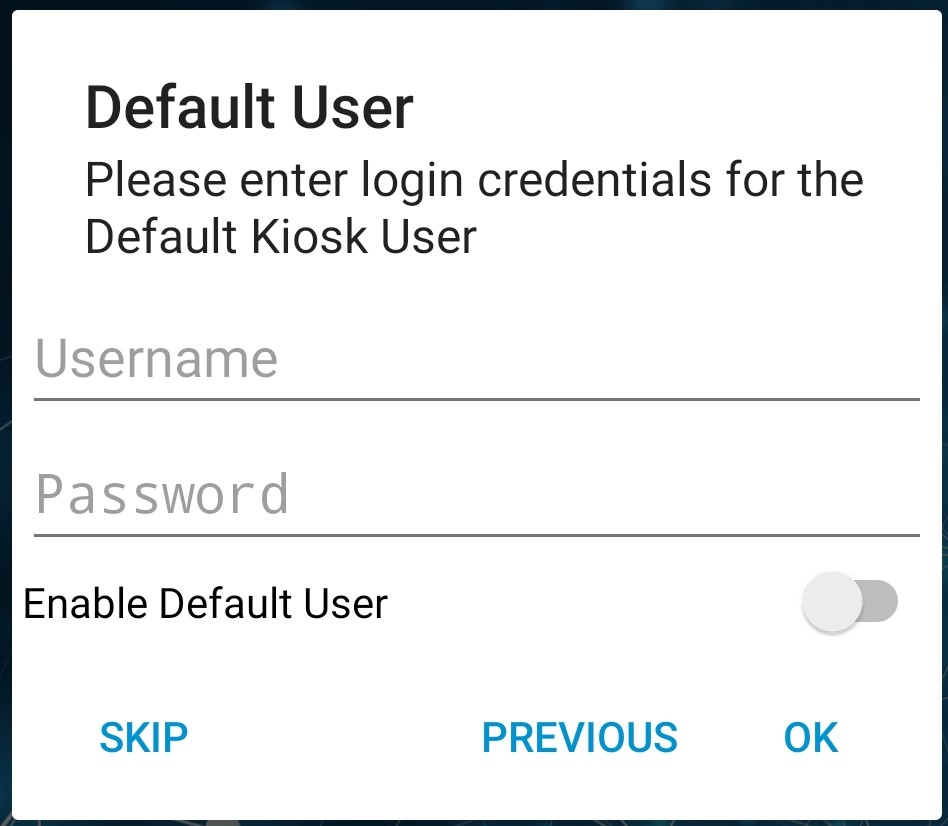Click the underline beneath the Username field

coord(476,398)
